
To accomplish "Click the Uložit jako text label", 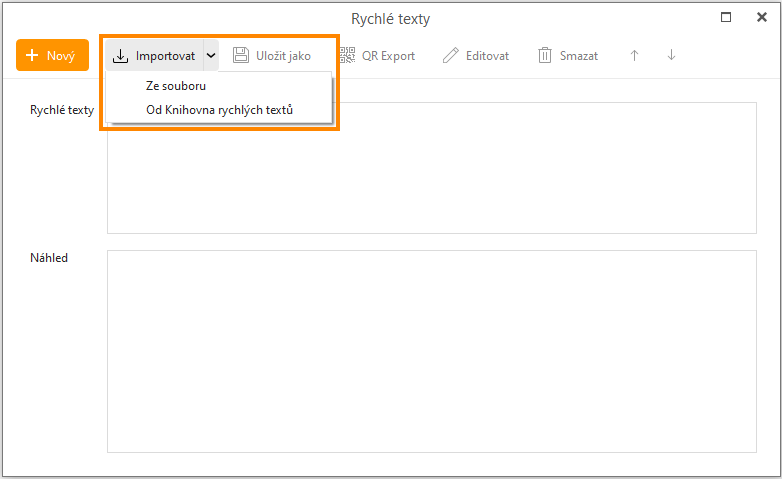I will pyautogui.click(x=285, y=56).
